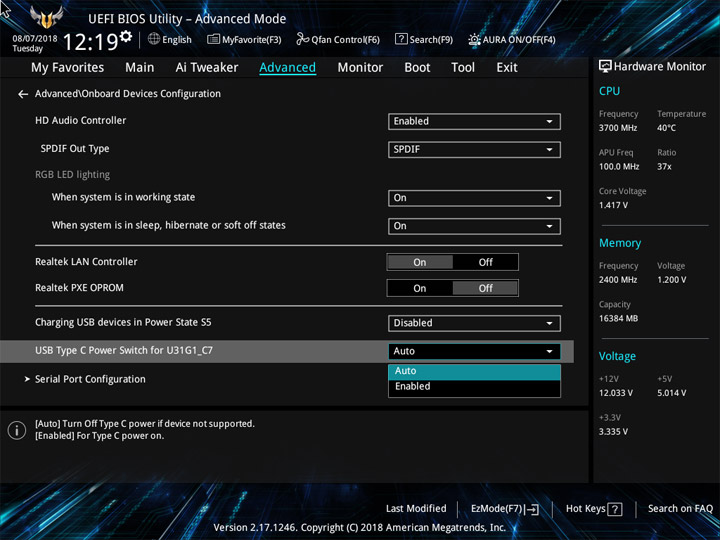Screen dimensions: 720x540
Task: Click Core Voltage value 1.417 V
Action: click(613, 205)
